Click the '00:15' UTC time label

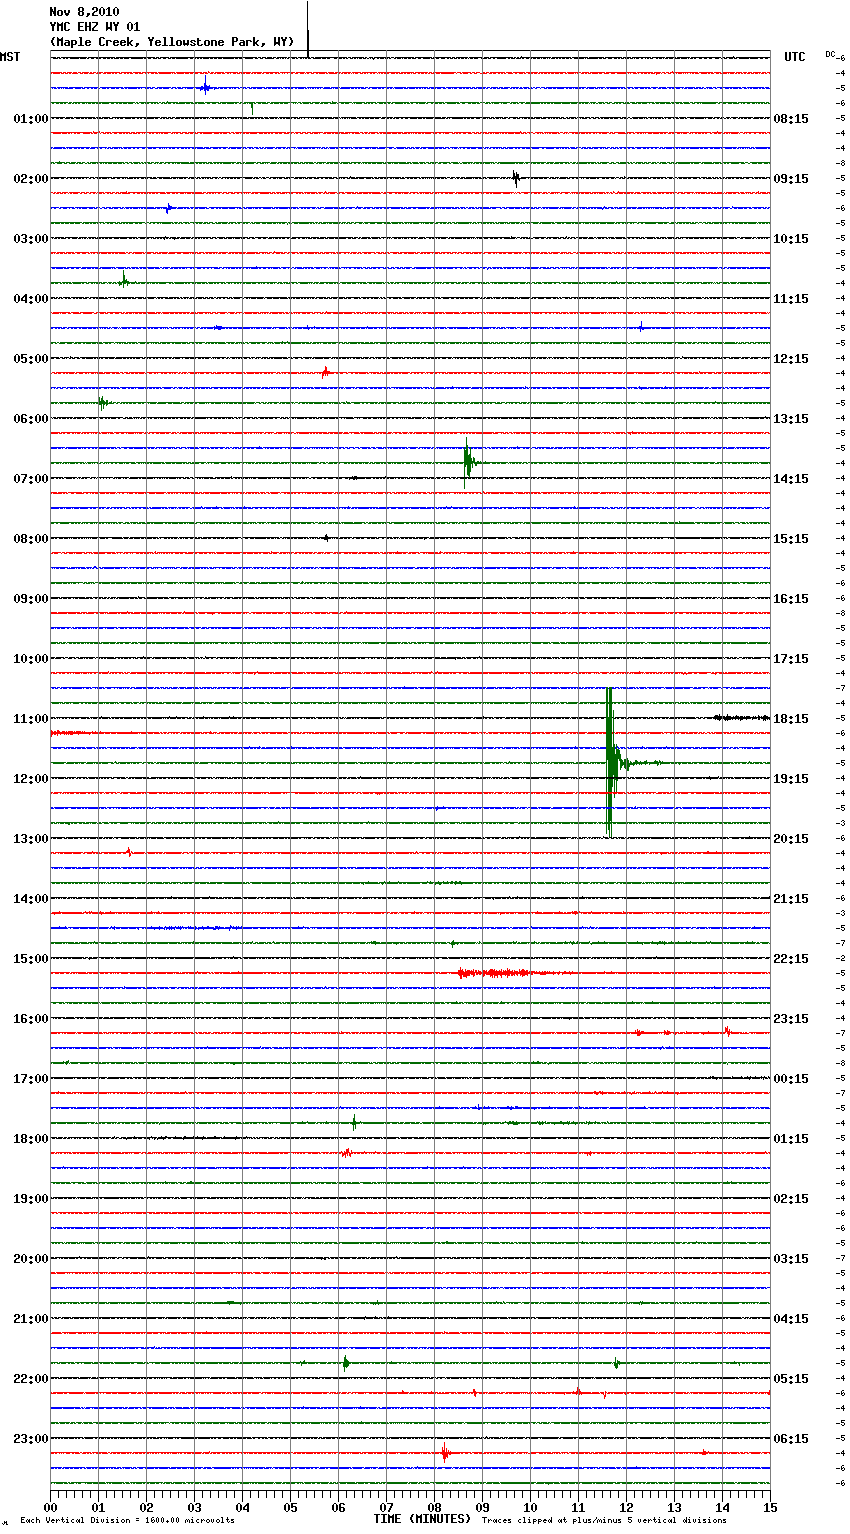coord(791,1079)
